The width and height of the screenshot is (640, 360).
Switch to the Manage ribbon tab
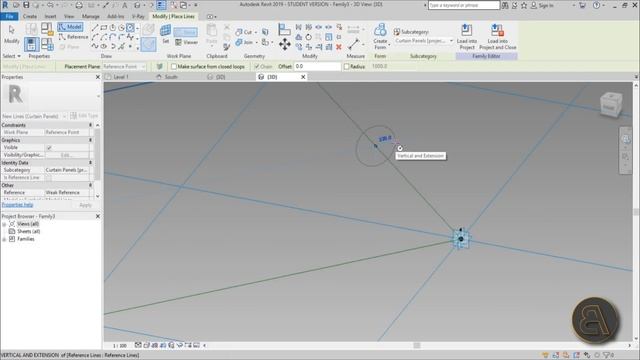(x=91, y=16)
